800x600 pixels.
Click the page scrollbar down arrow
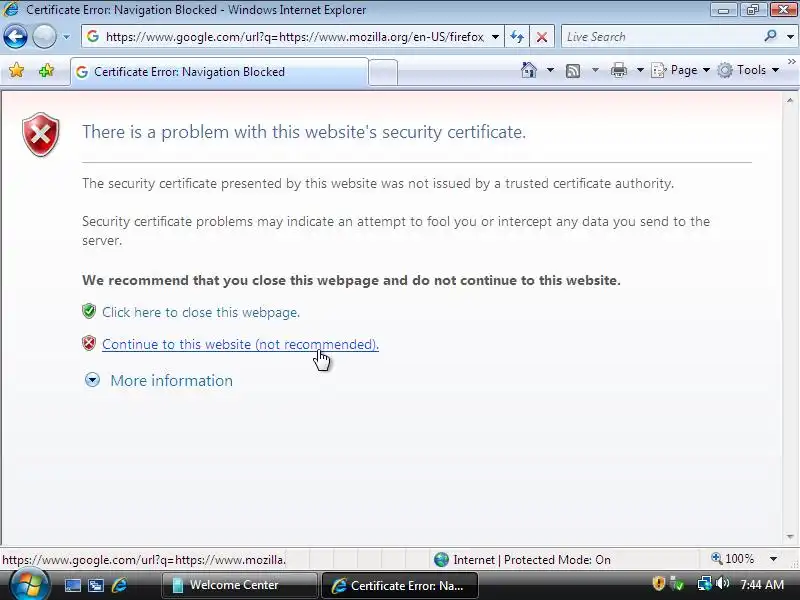click(x=790, y=536)
